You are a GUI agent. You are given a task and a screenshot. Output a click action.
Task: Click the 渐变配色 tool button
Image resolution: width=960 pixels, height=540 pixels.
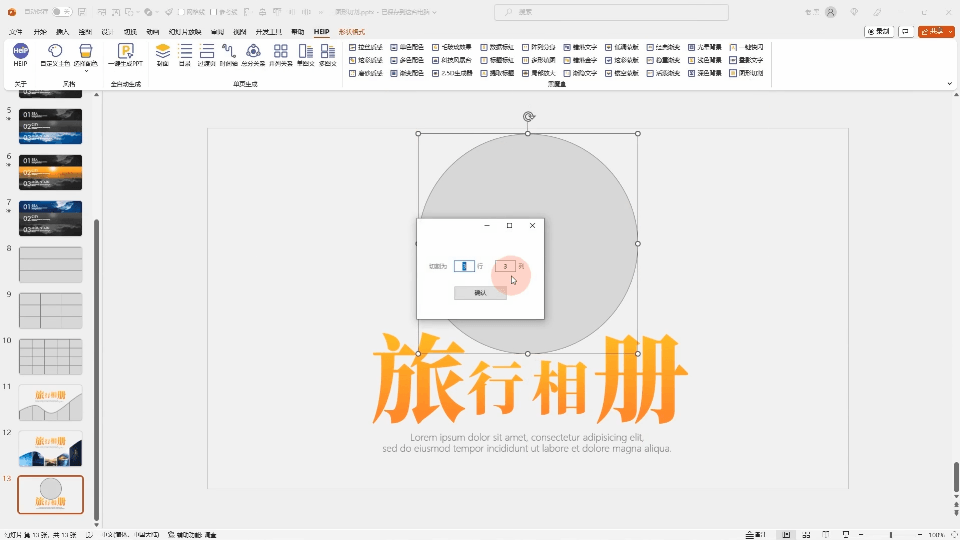[407, 73]
